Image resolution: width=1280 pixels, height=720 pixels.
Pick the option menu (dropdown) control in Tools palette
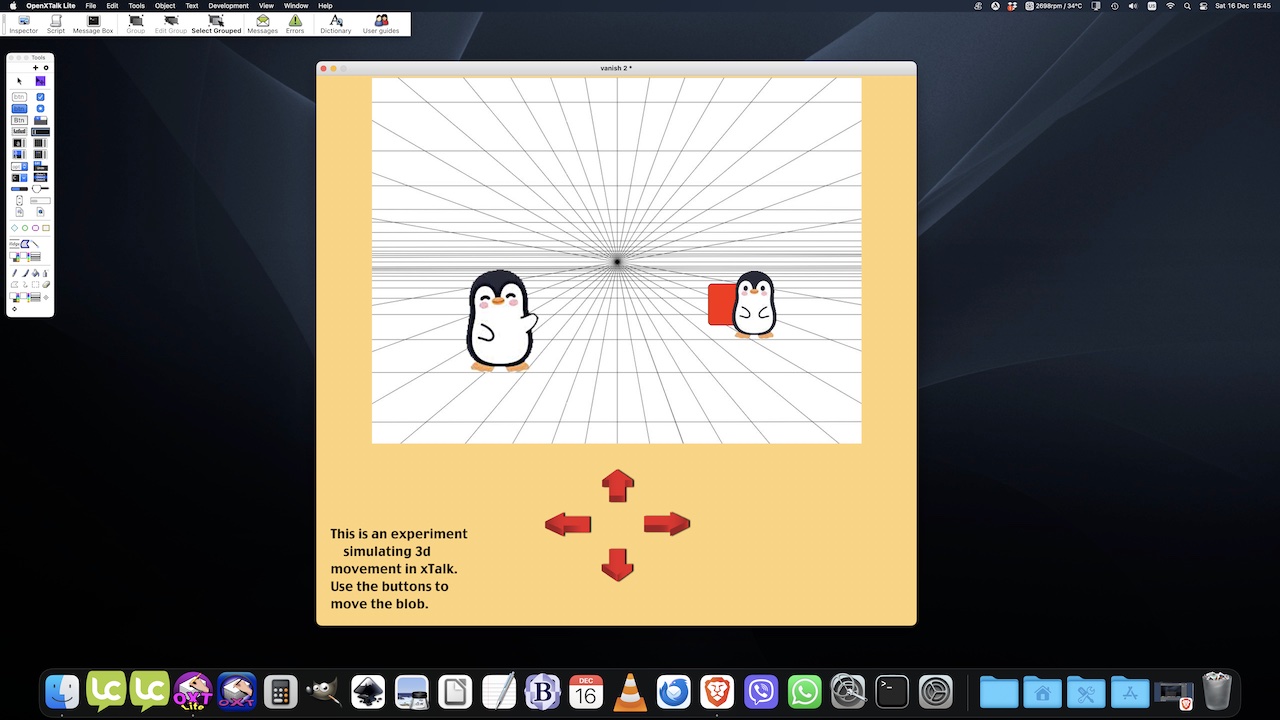[x=19, y=166]
